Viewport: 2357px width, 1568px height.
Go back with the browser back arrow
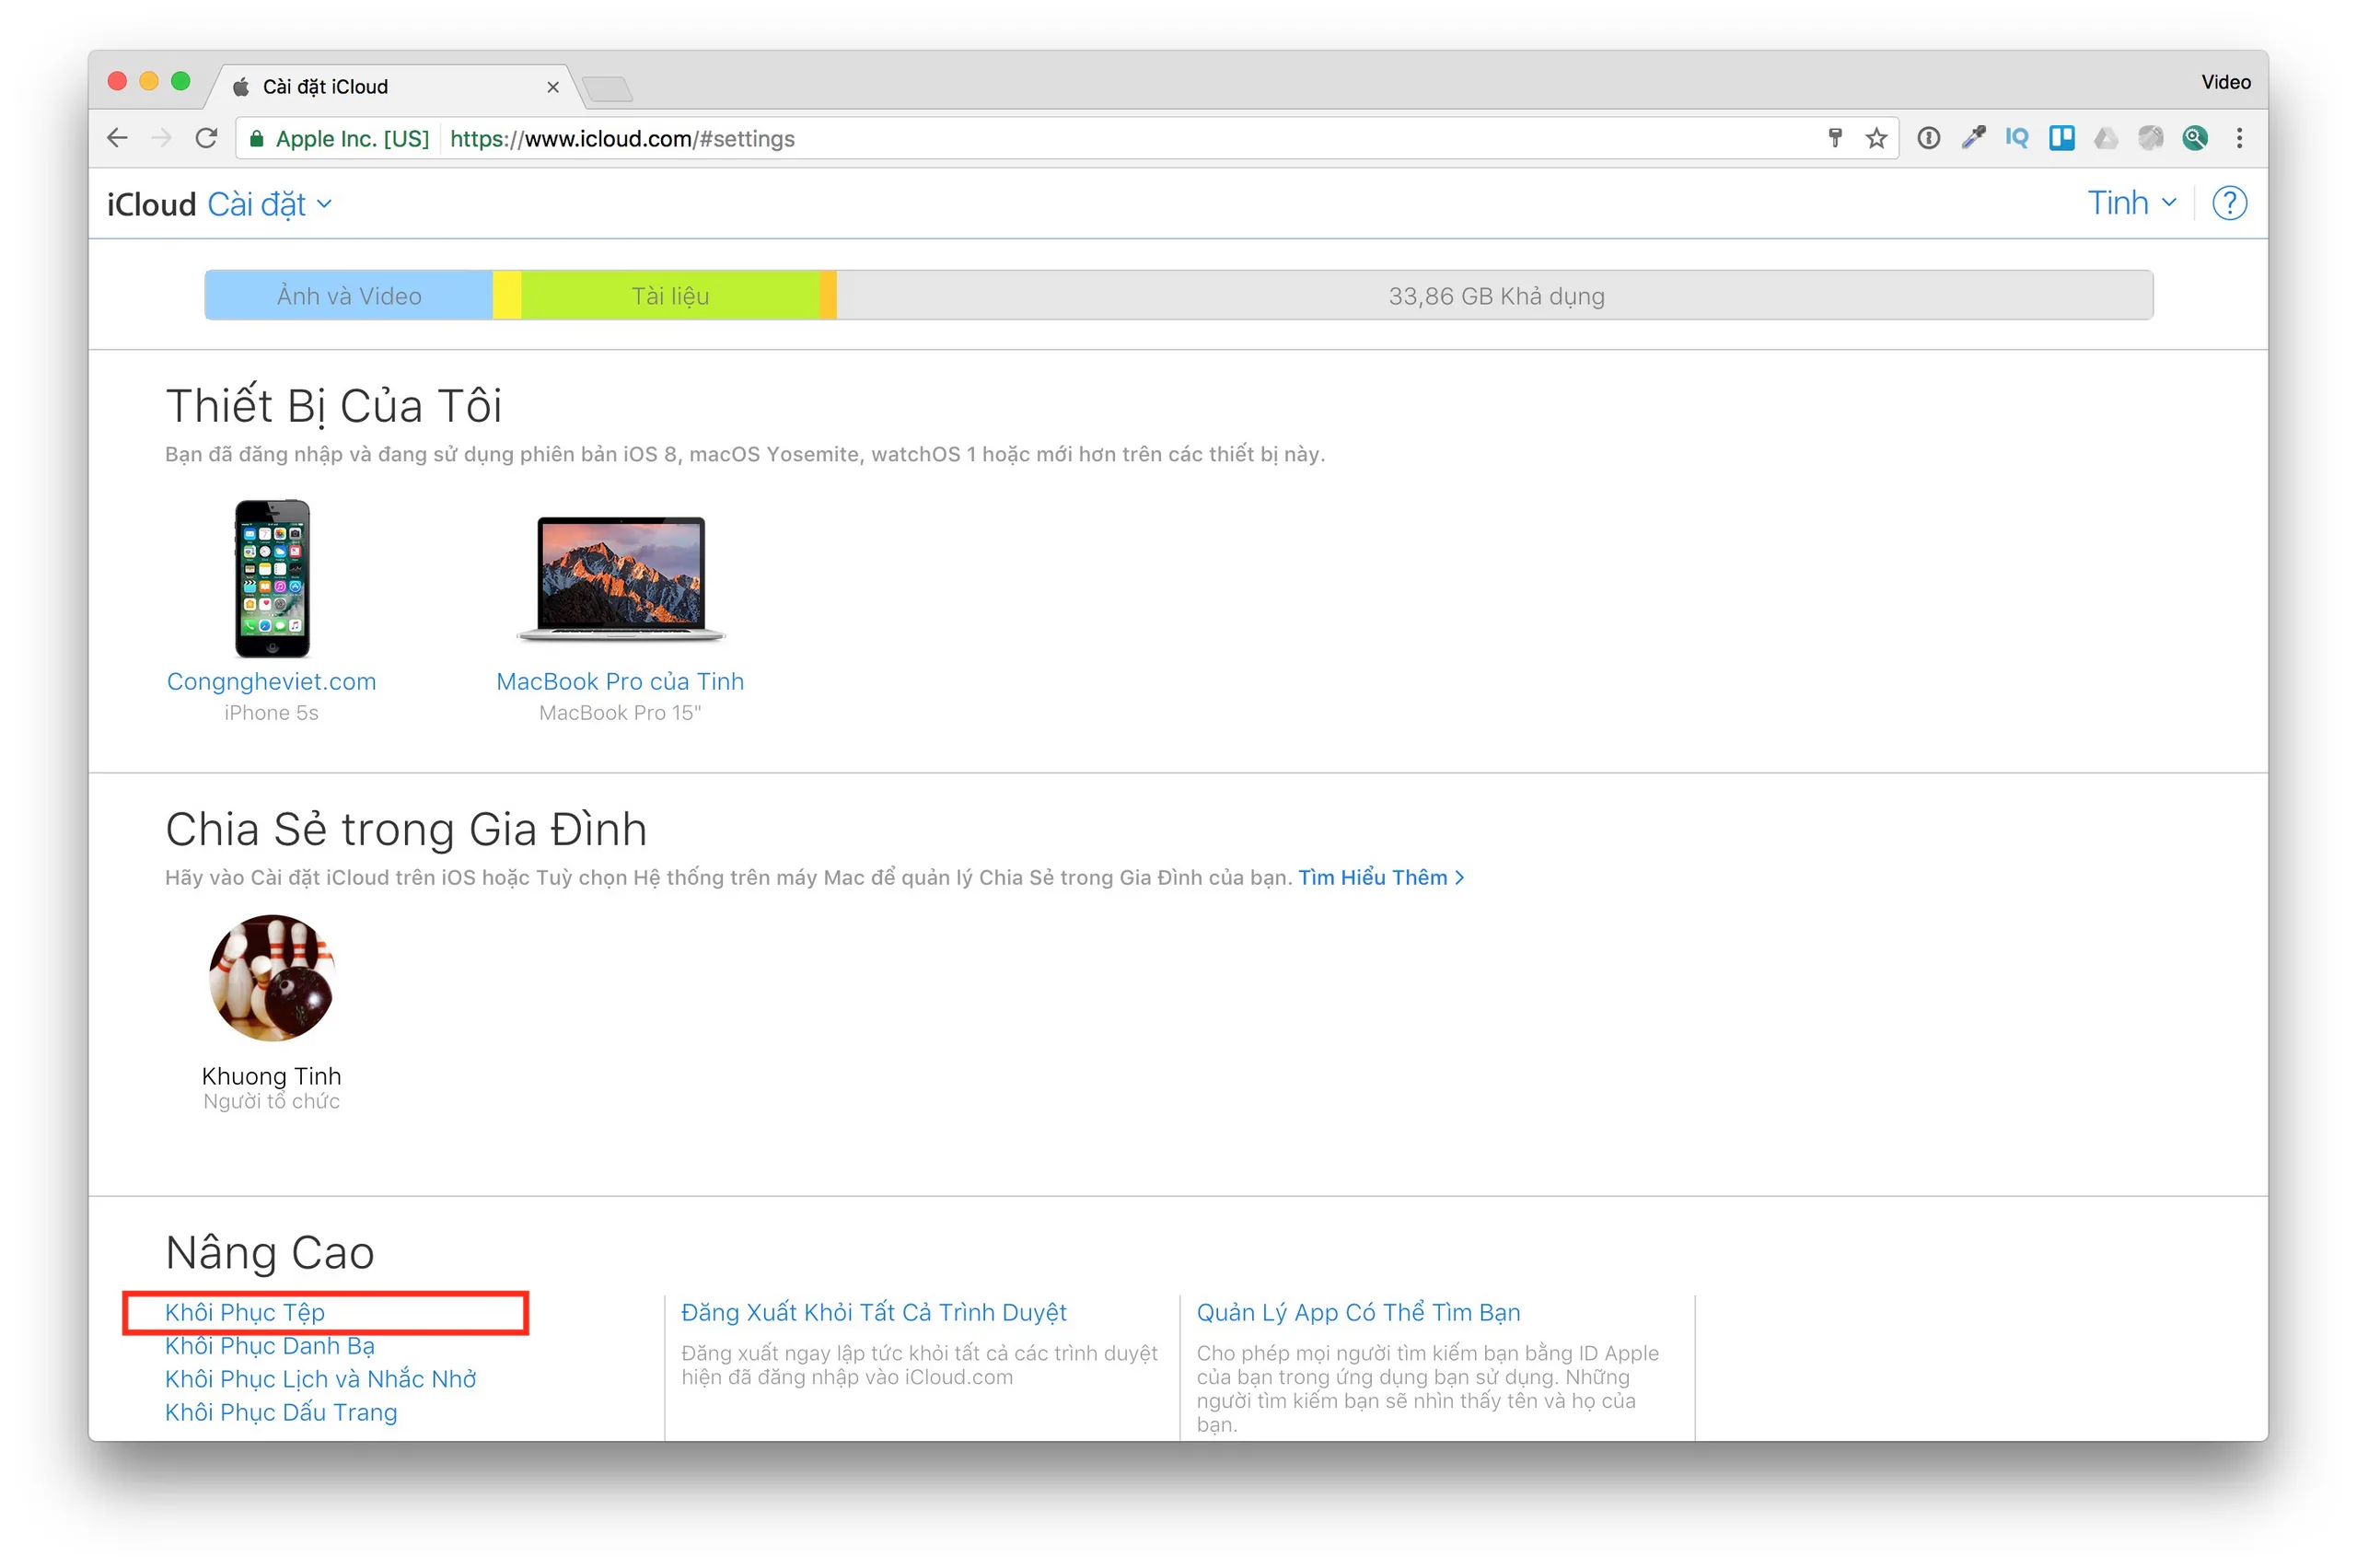point(118,138)
